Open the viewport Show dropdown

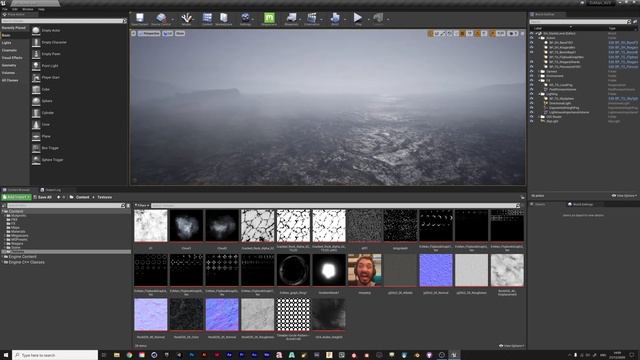(180, 33)
